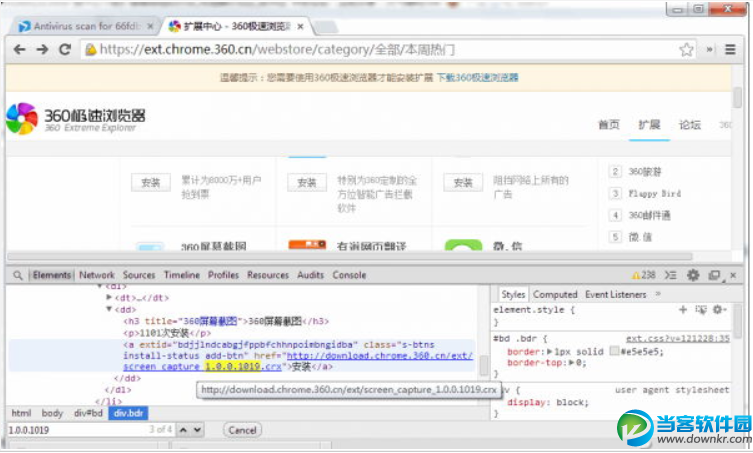
Task: Click the #e5e5e5 border color swatch
Action: (x=614, y=351)
